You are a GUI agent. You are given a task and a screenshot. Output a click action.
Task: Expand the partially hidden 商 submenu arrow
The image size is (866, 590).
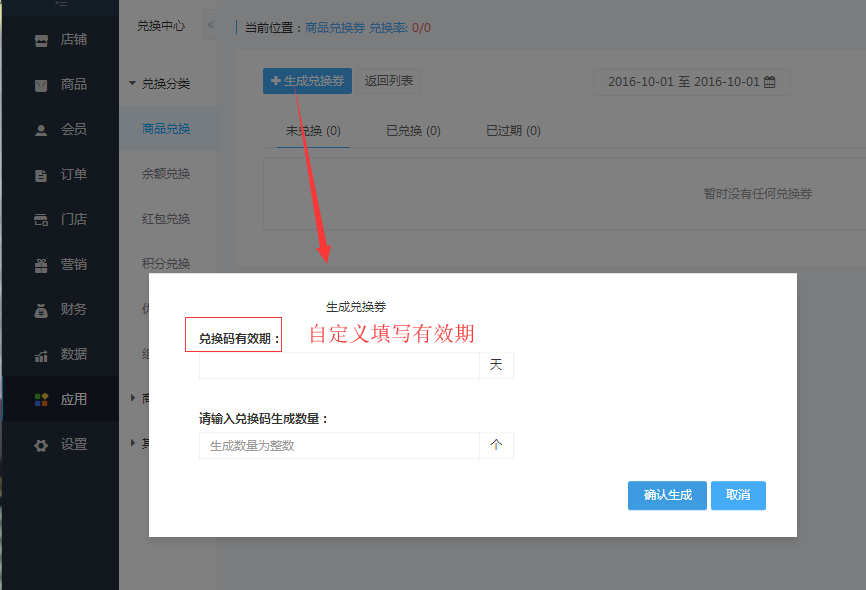(133, 398)
